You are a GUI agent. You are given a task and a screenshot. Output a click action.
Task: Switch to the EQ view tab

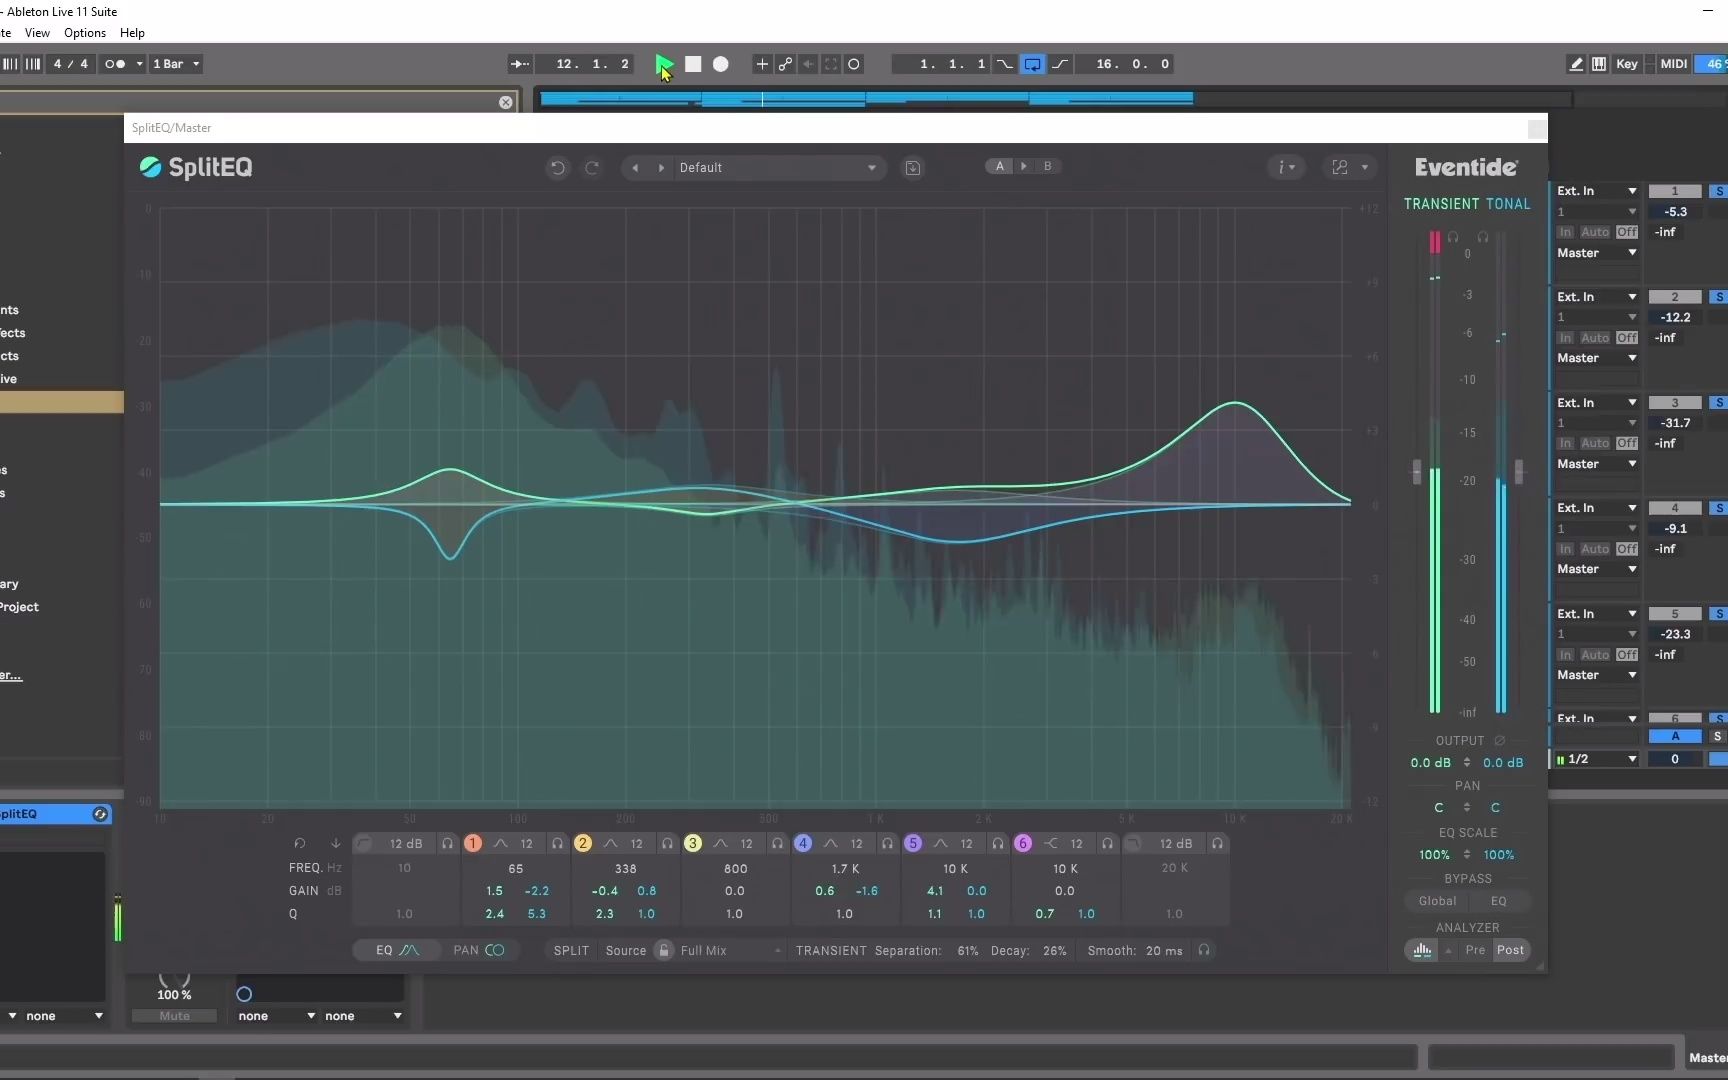[x=398, y=951]
